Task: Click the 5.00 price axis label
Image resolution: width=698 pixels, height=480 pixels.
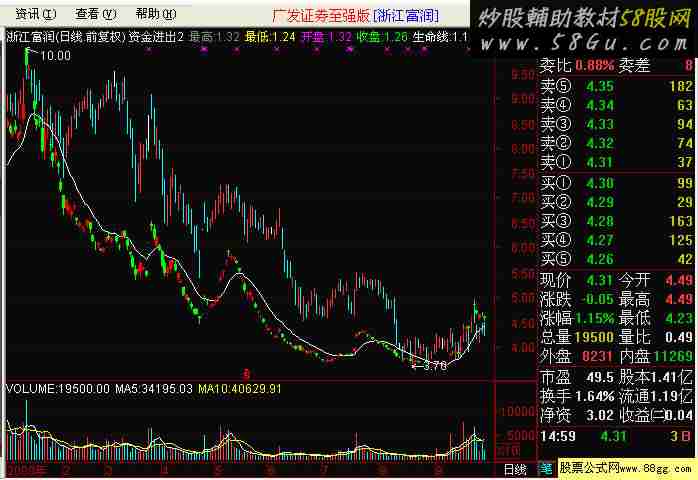Action: 523,297
